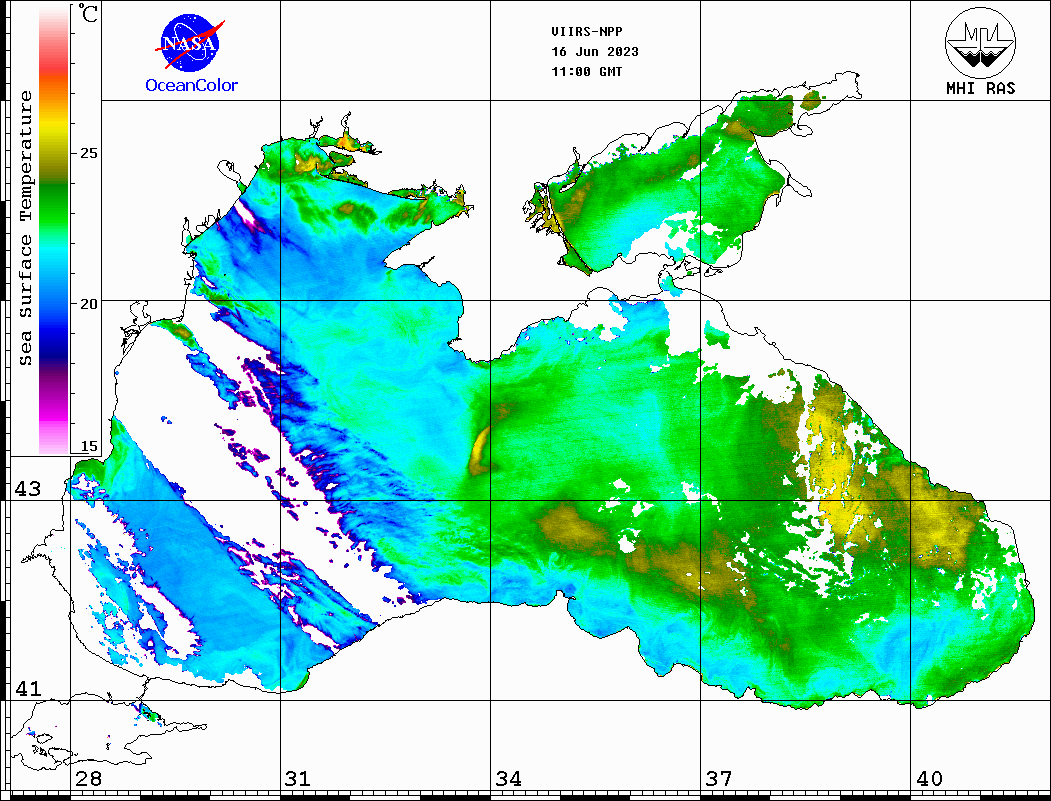This screenshot has height=801, width=1051.
Task: Click longitude label 34
Action: [508, 779]
